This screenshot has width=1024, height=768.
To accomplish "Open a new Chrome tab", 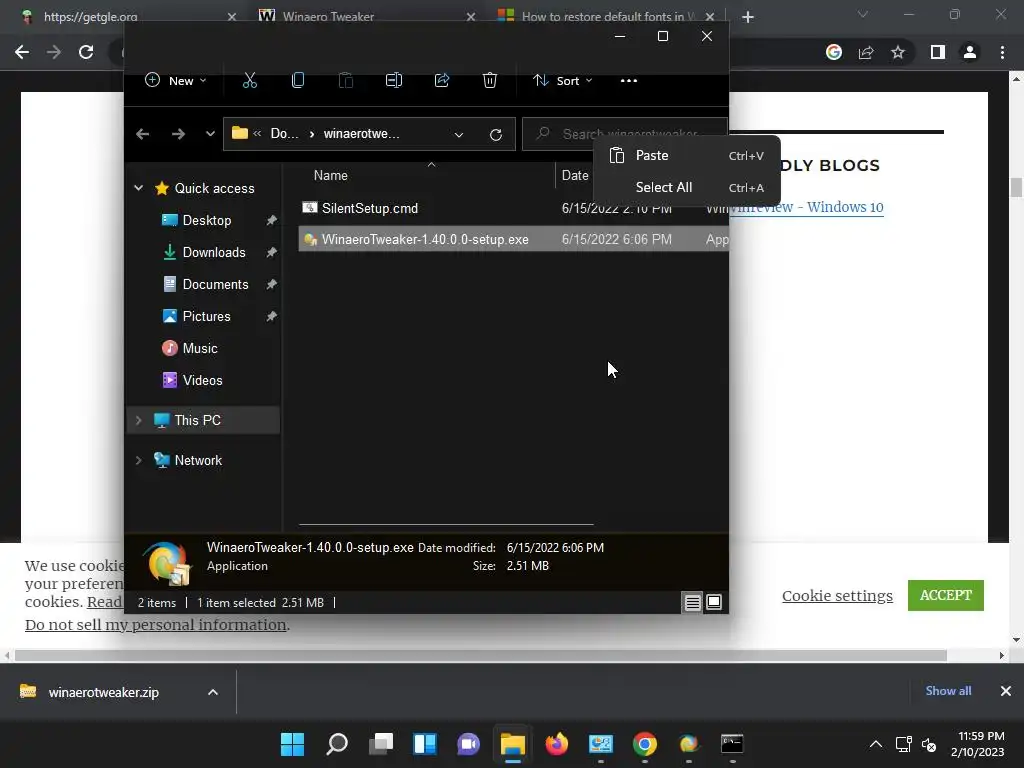I will (748, 17).
